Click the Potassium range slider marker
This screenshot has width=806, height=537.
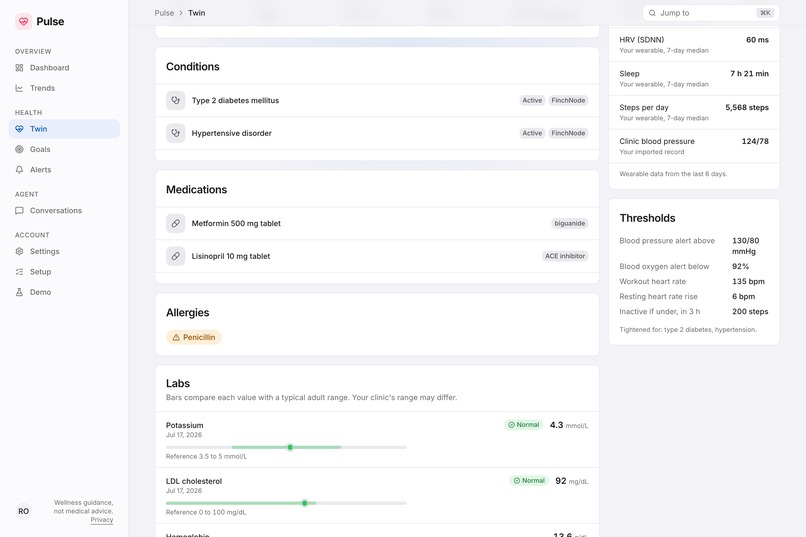(290, 448)
